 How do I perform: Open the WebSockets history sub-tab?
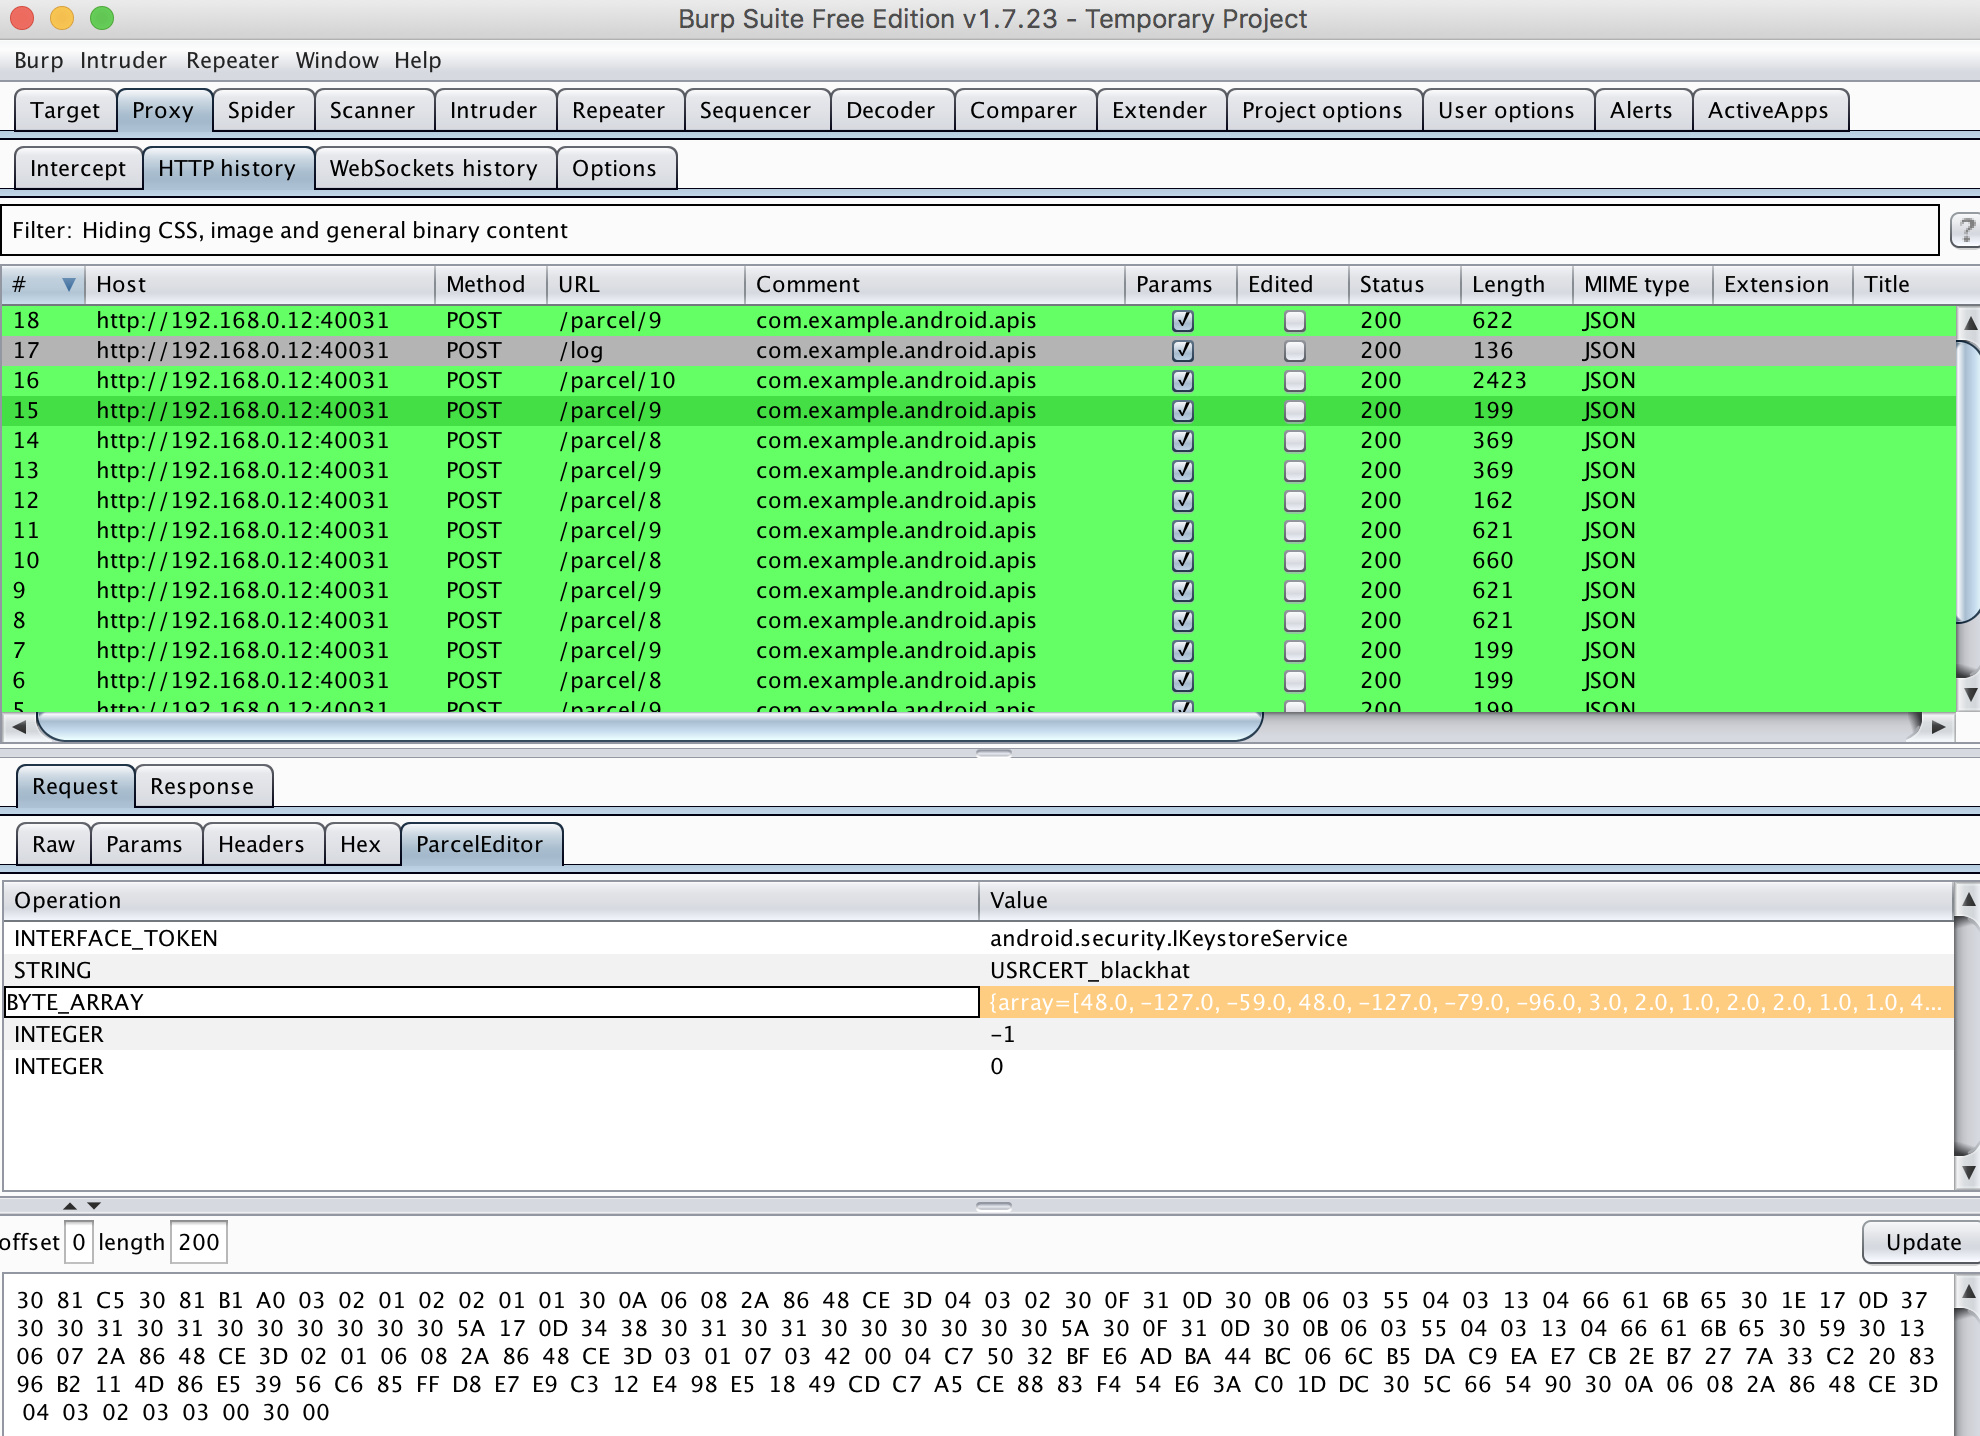(434, 168)
